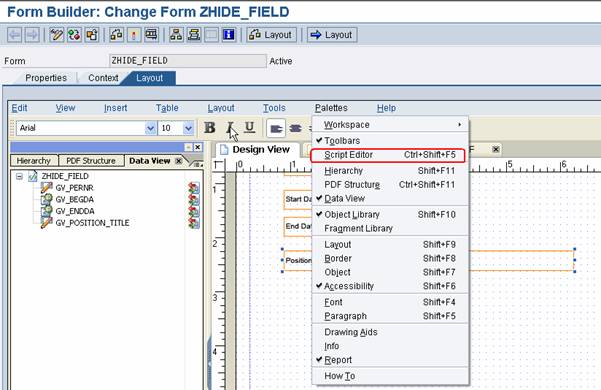601x390 pixels.
Task: Click the Layout button with blue arrow
Action: click(332, 35)
